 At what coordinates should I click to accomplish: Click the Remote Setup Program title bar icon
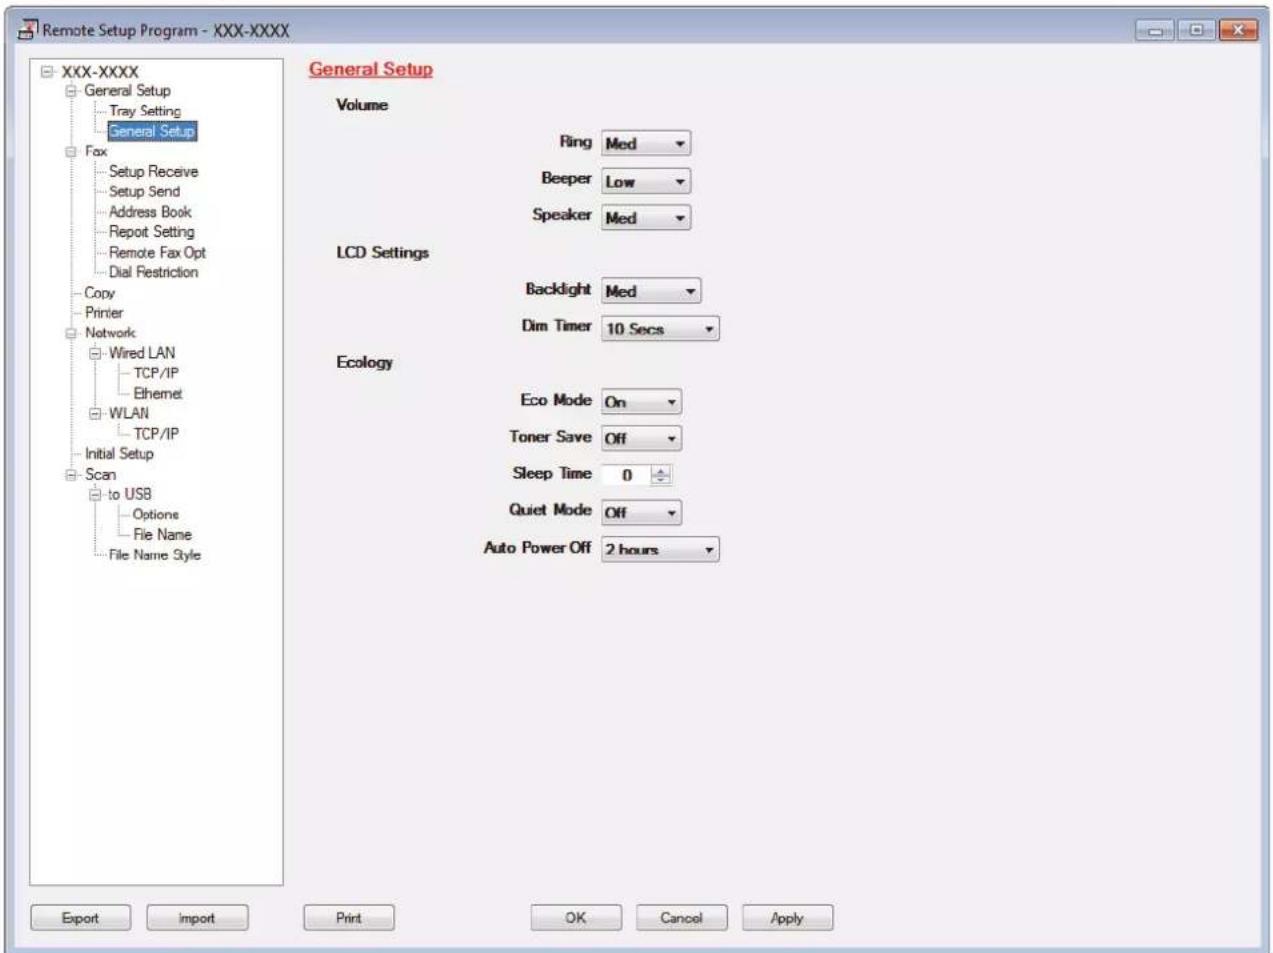pos(27,30)
